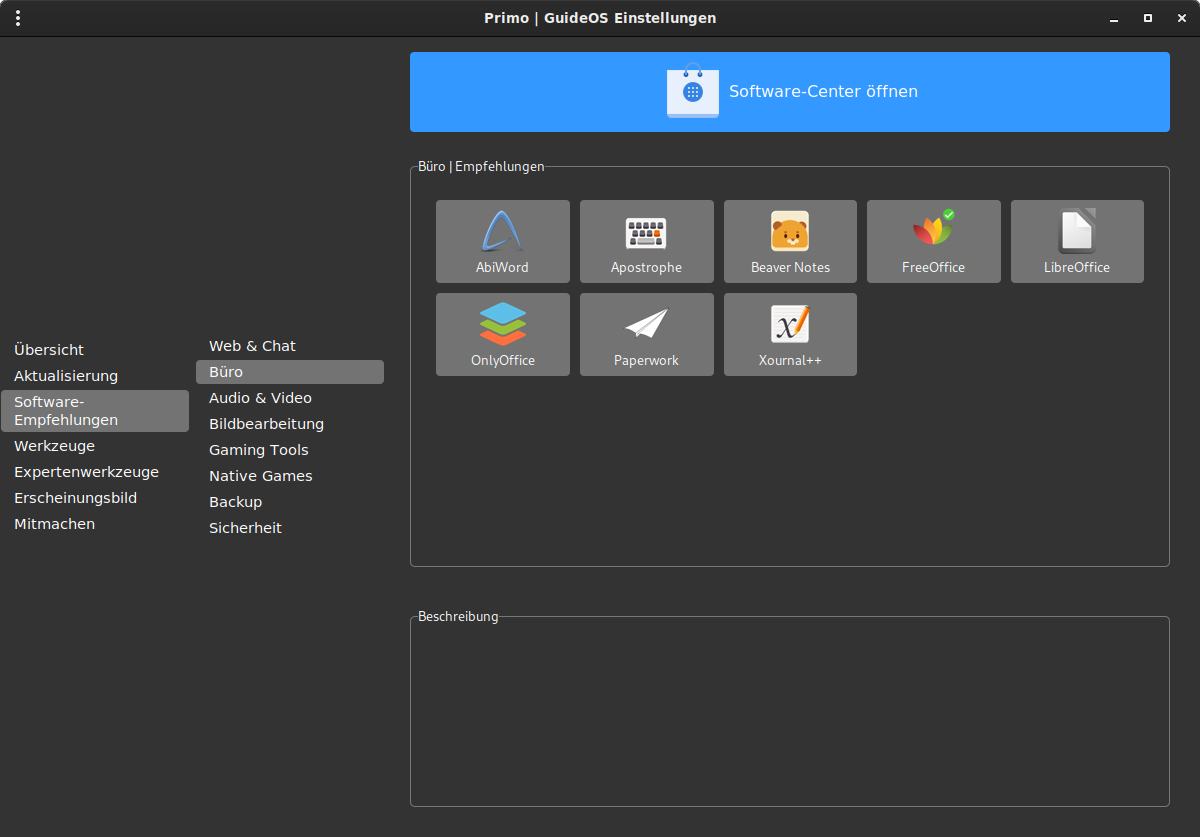The height and width of the screenshot is (837, 1200).
Task: Select the OnlyOffice layers icon
Action: point(503,324)
